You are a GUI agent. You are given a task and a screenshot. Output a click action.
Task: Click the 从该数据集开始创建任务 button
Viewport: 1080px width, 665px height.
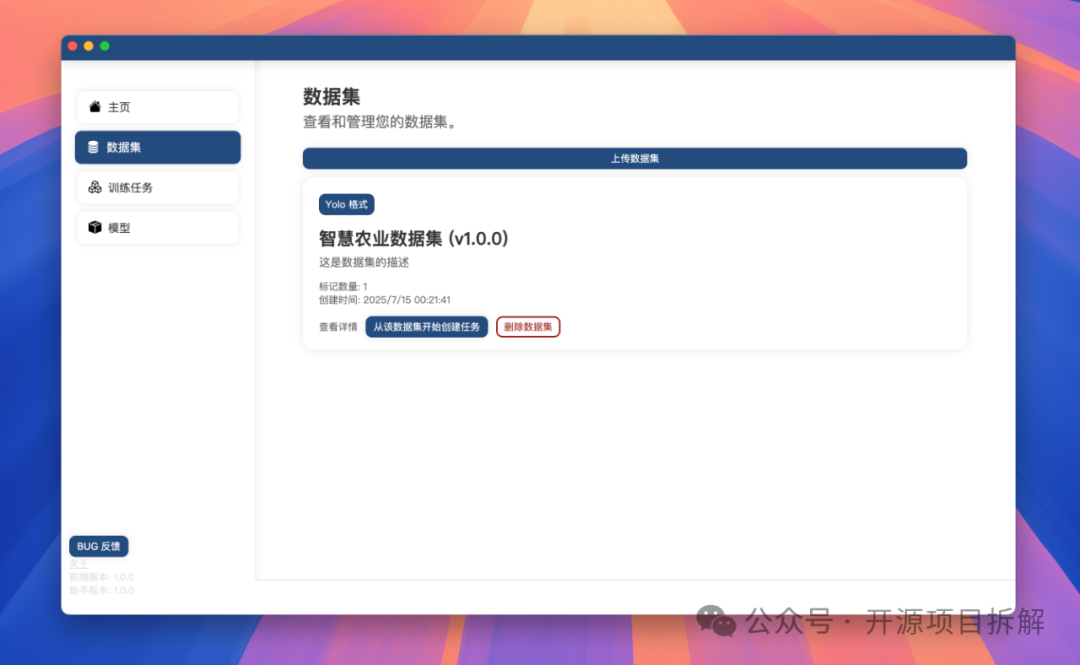[426, 326]
